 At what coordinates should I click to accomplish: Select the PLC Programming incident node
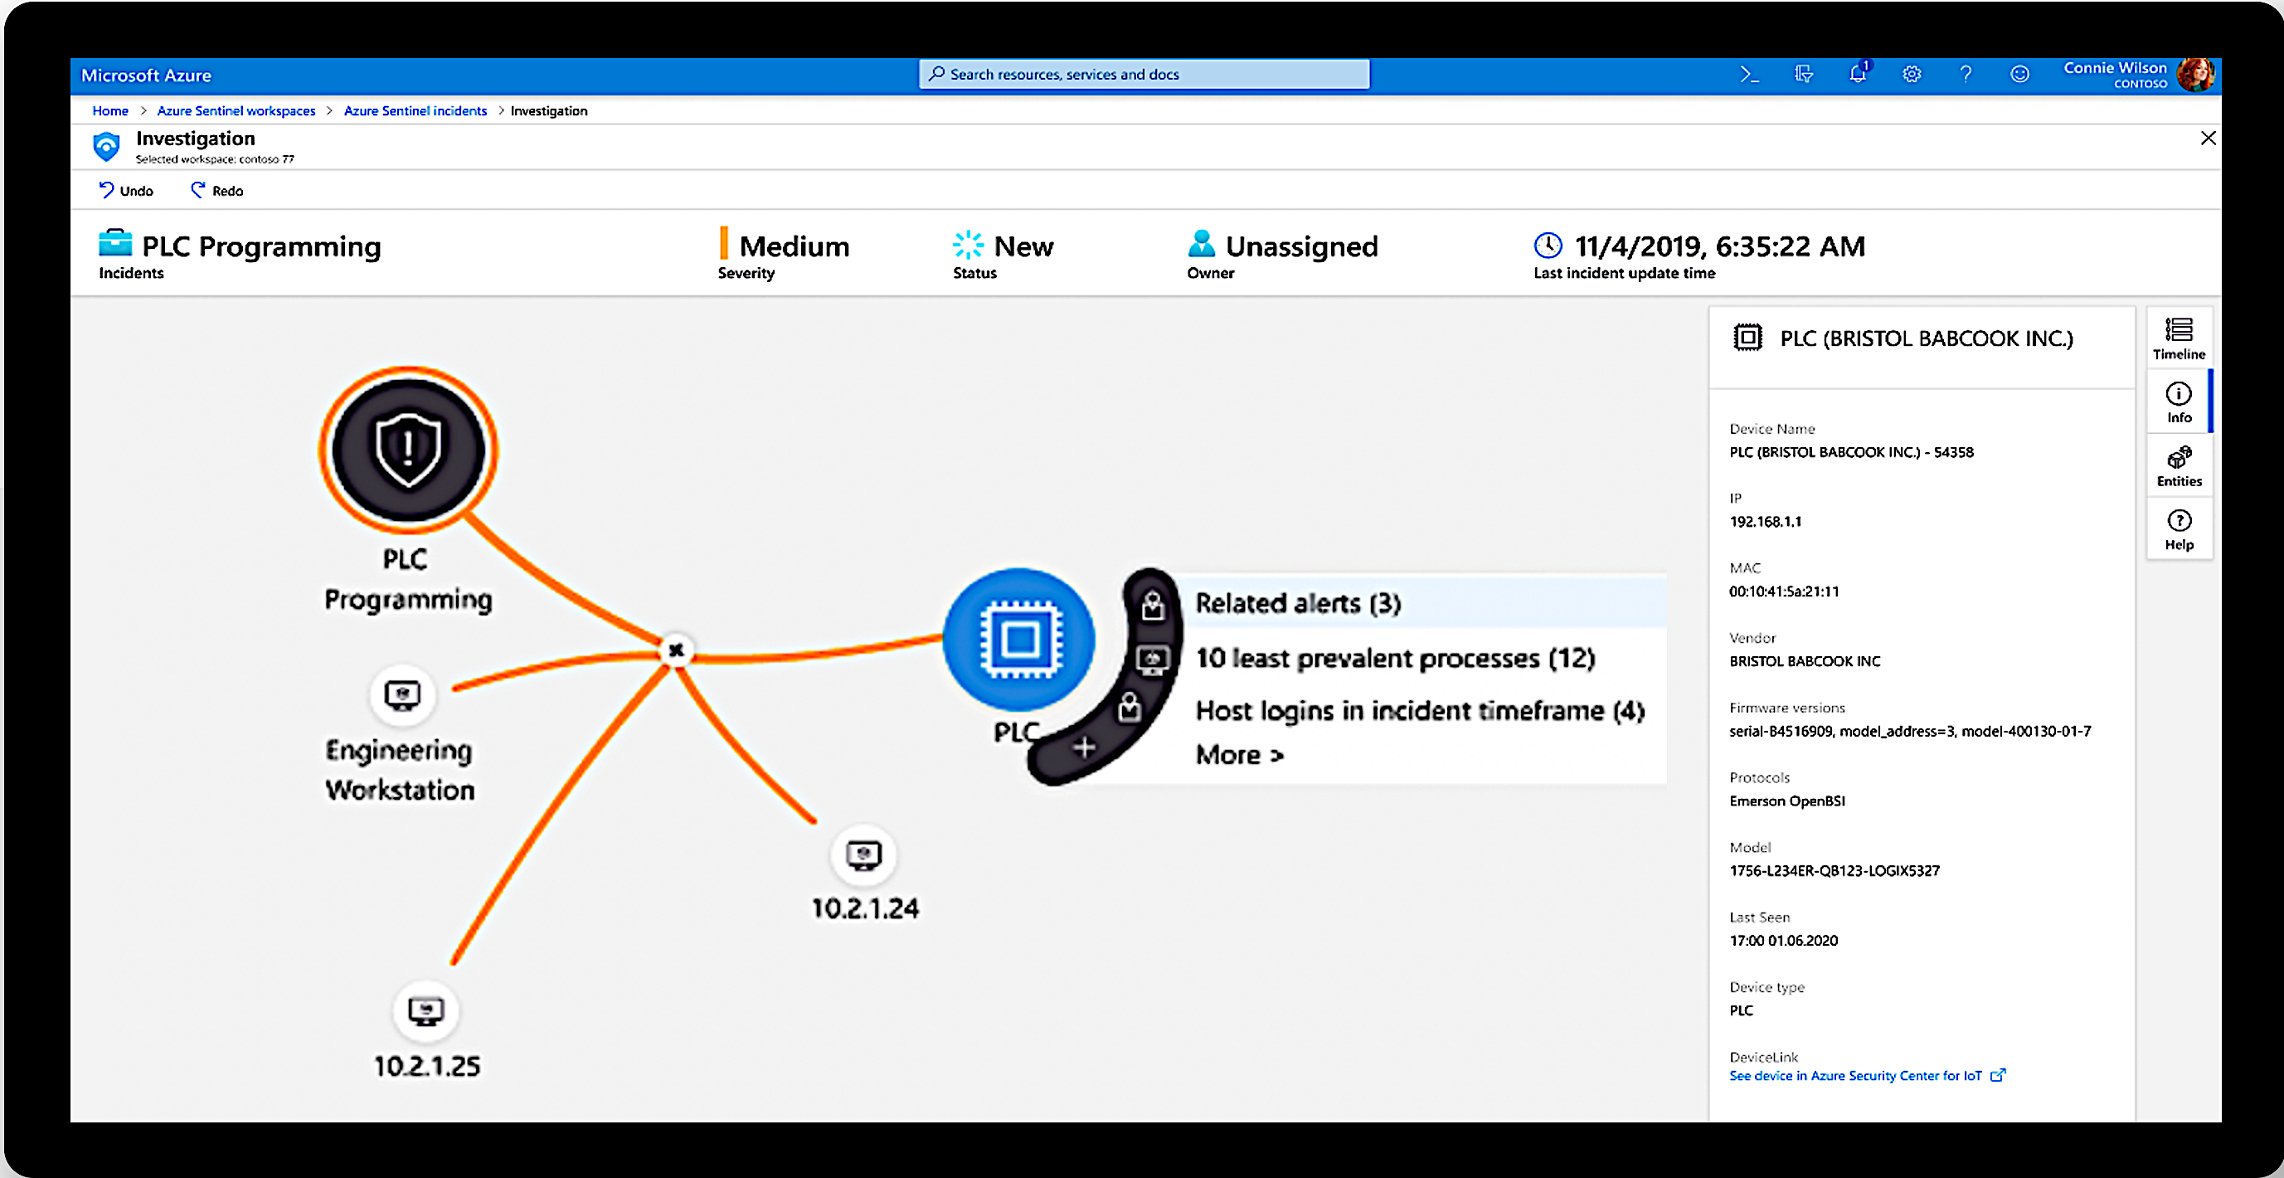coord(408,450)
